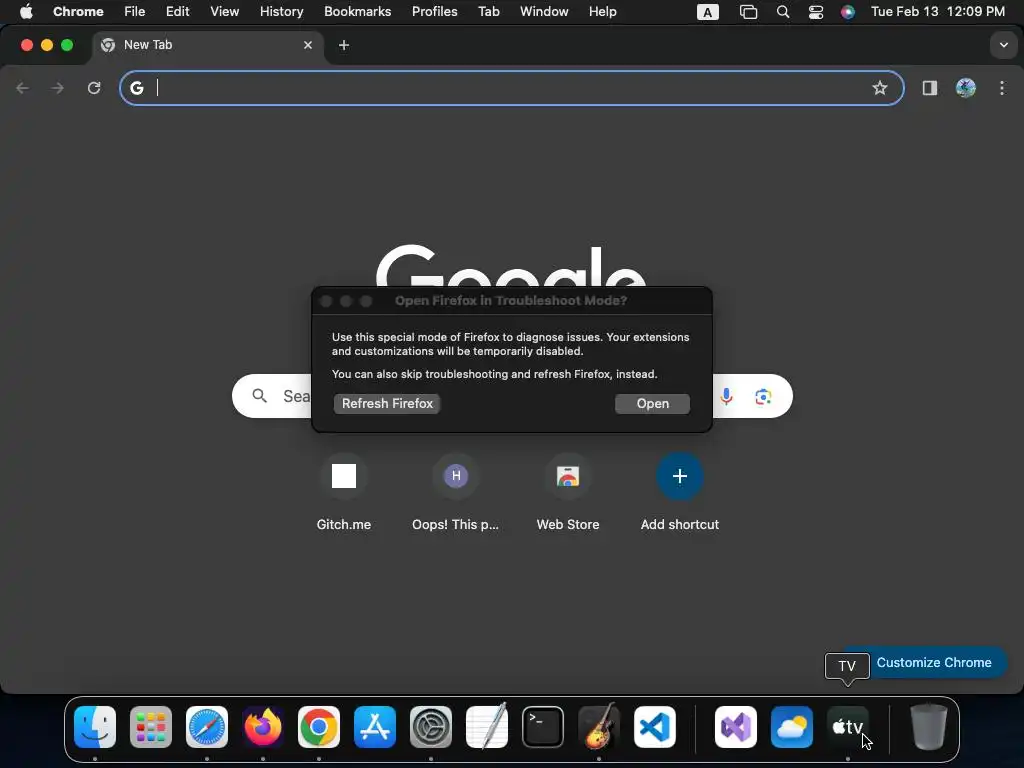Close the New Tab tab
The width and height of the screenshot is (1024, 768).
tap(308, 45)
